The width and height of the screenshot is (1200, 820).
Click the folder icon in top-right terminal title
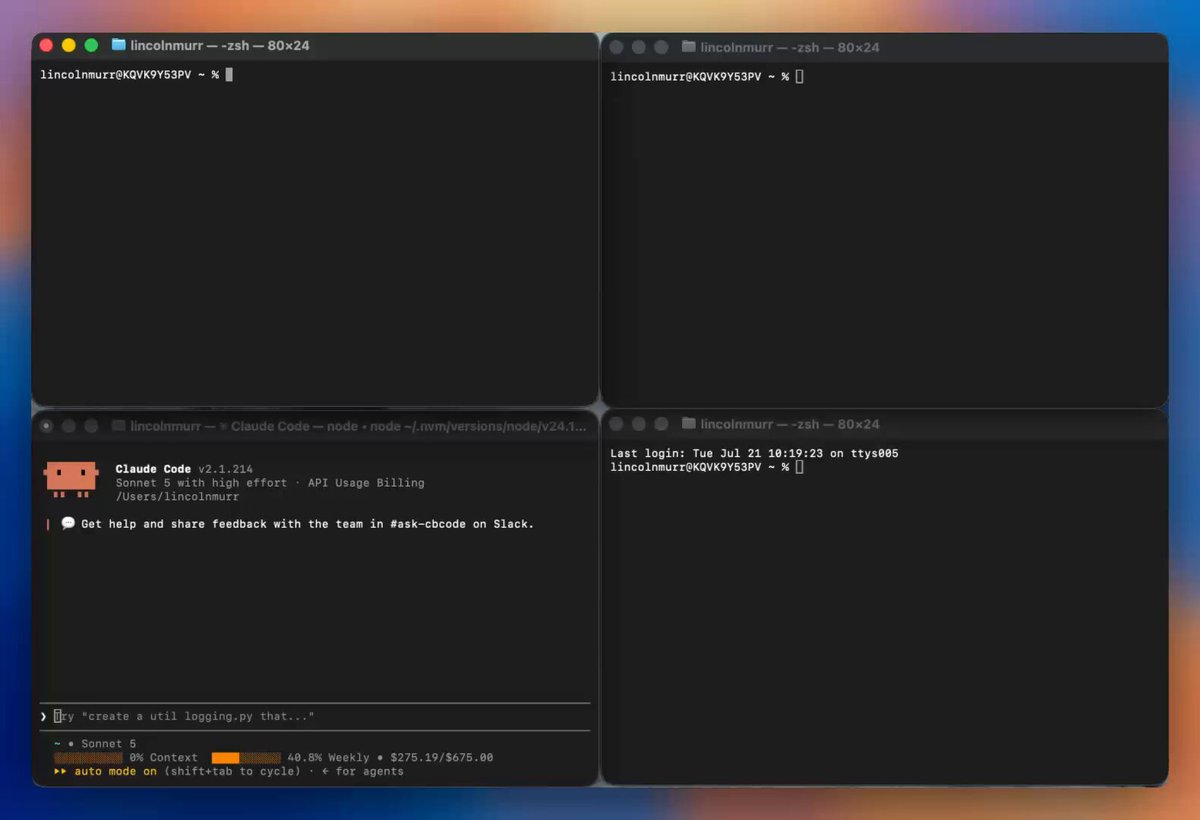click(x=689, y=47)
